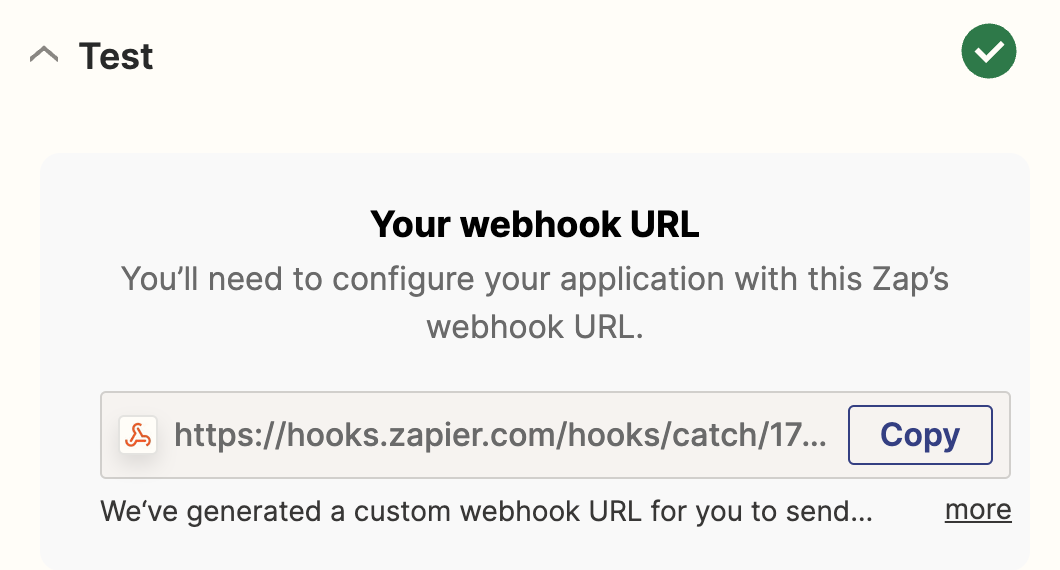This screenshot has height=570, width=1060.
Task: Click the word 'configure' in the description
Action: pos(403,280)
